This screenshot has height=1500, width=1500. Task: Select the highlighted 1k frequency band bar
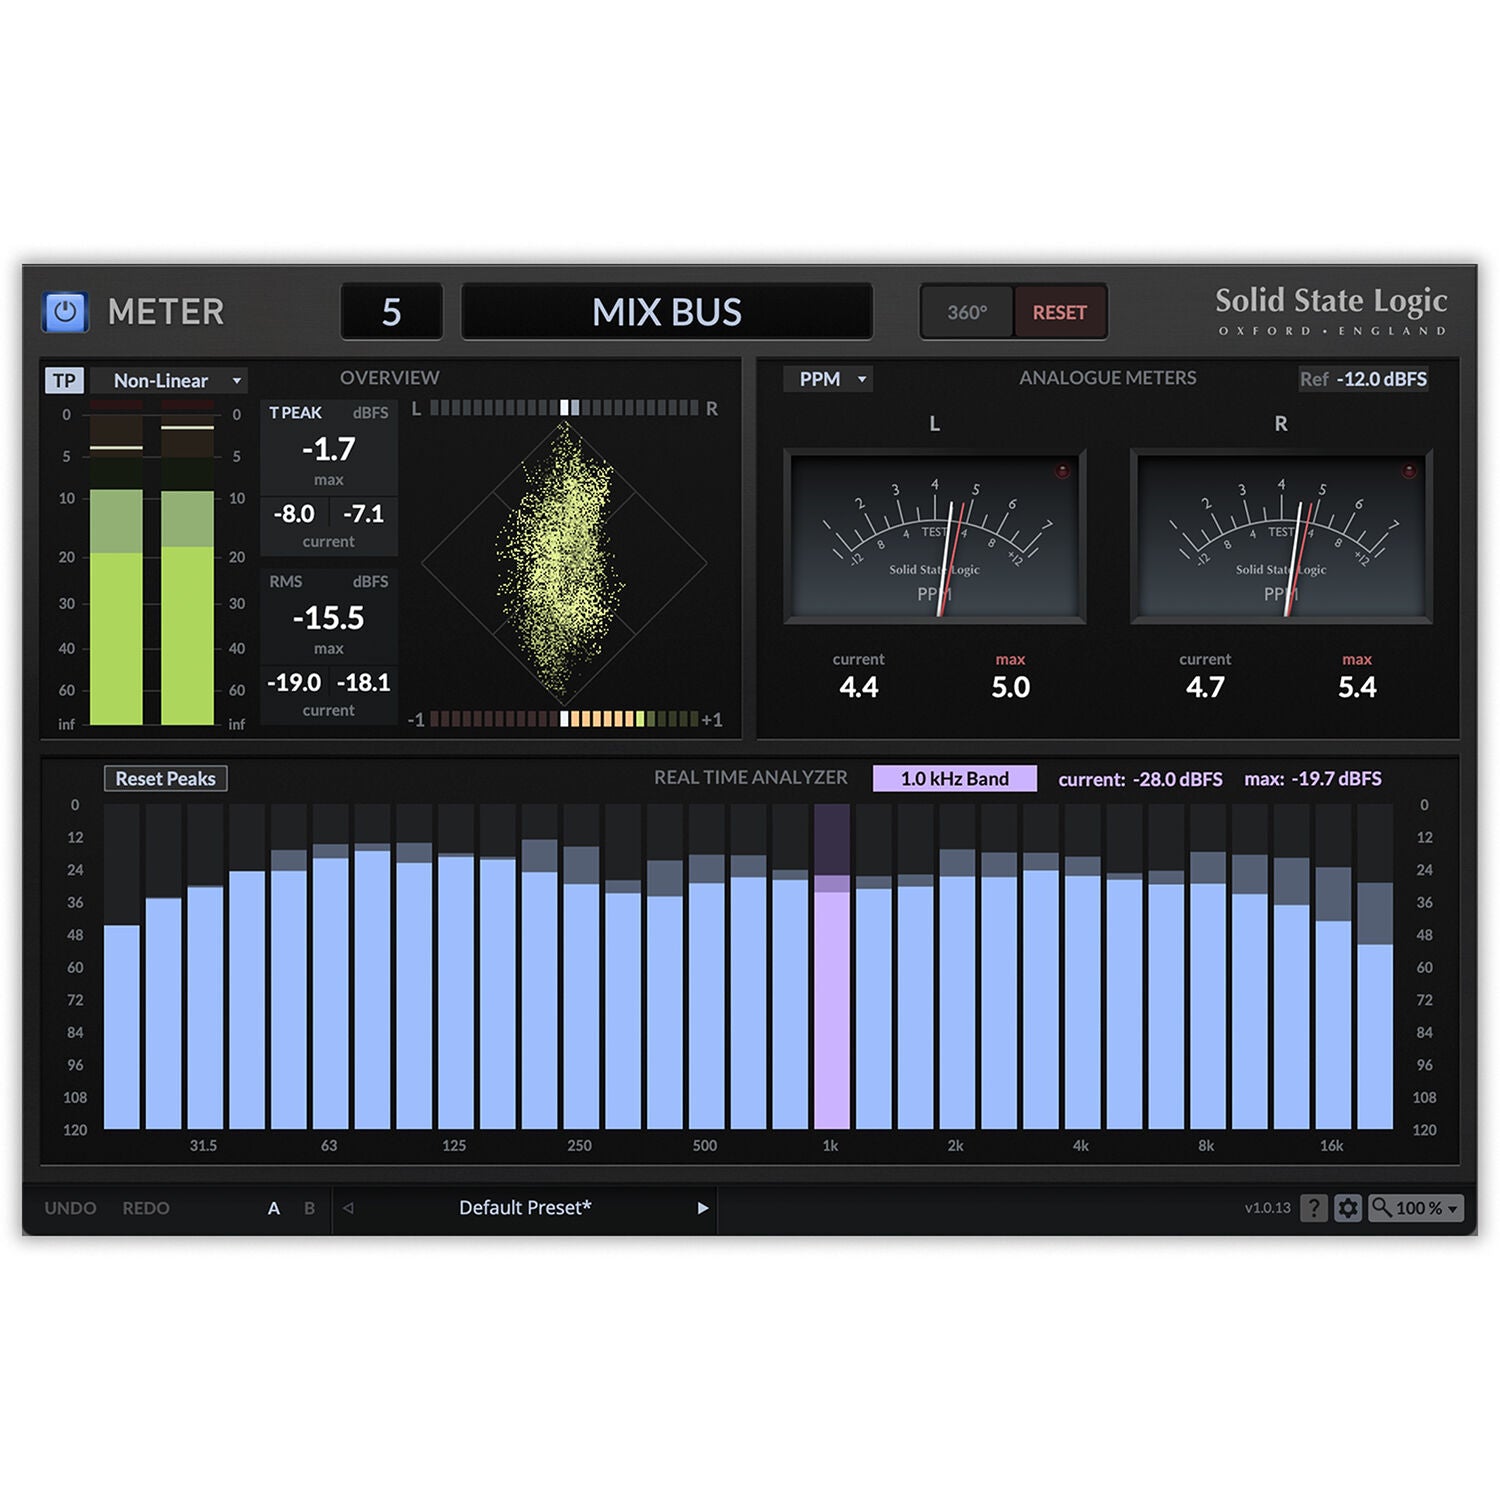[x=831, y=1000]
